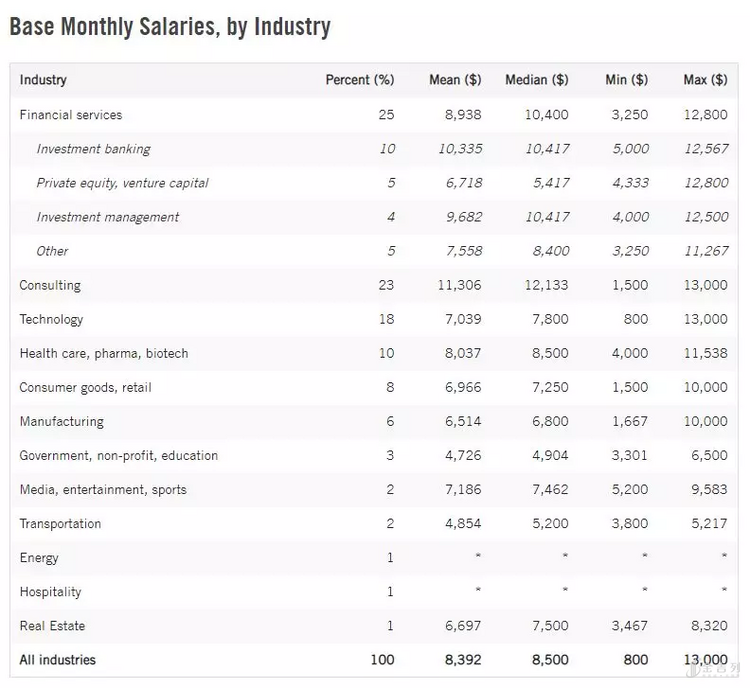Select the Percent (%) column header
This screenshot has height=688, width=750.
(x=360, y=80)
